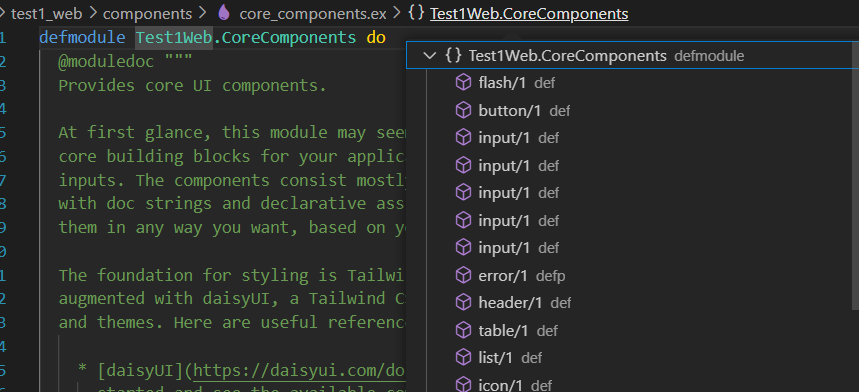This screenshot has height=392, width=859.
Task: Click the cube icon beside button/1
Action: click(463, 111)
